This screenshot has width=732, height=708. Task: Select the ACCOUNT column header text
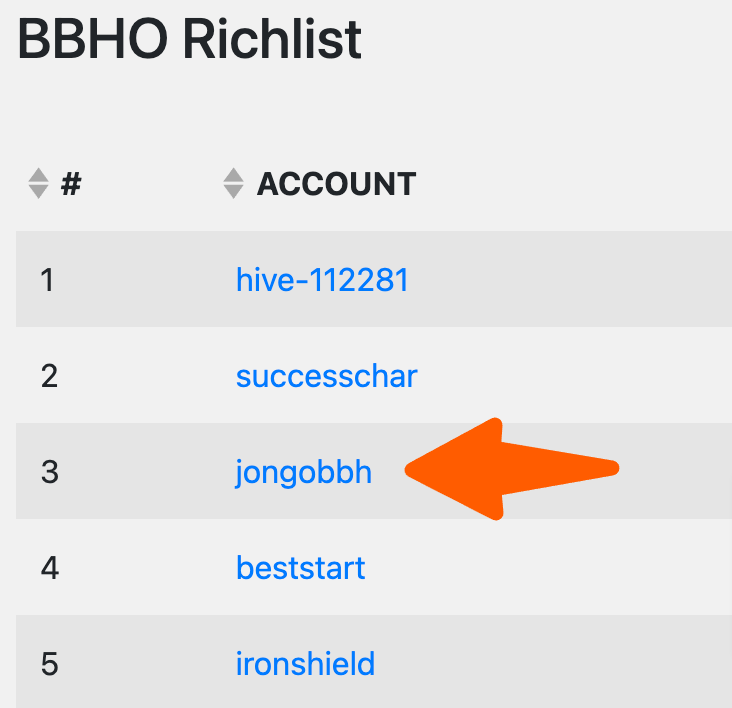336,184
